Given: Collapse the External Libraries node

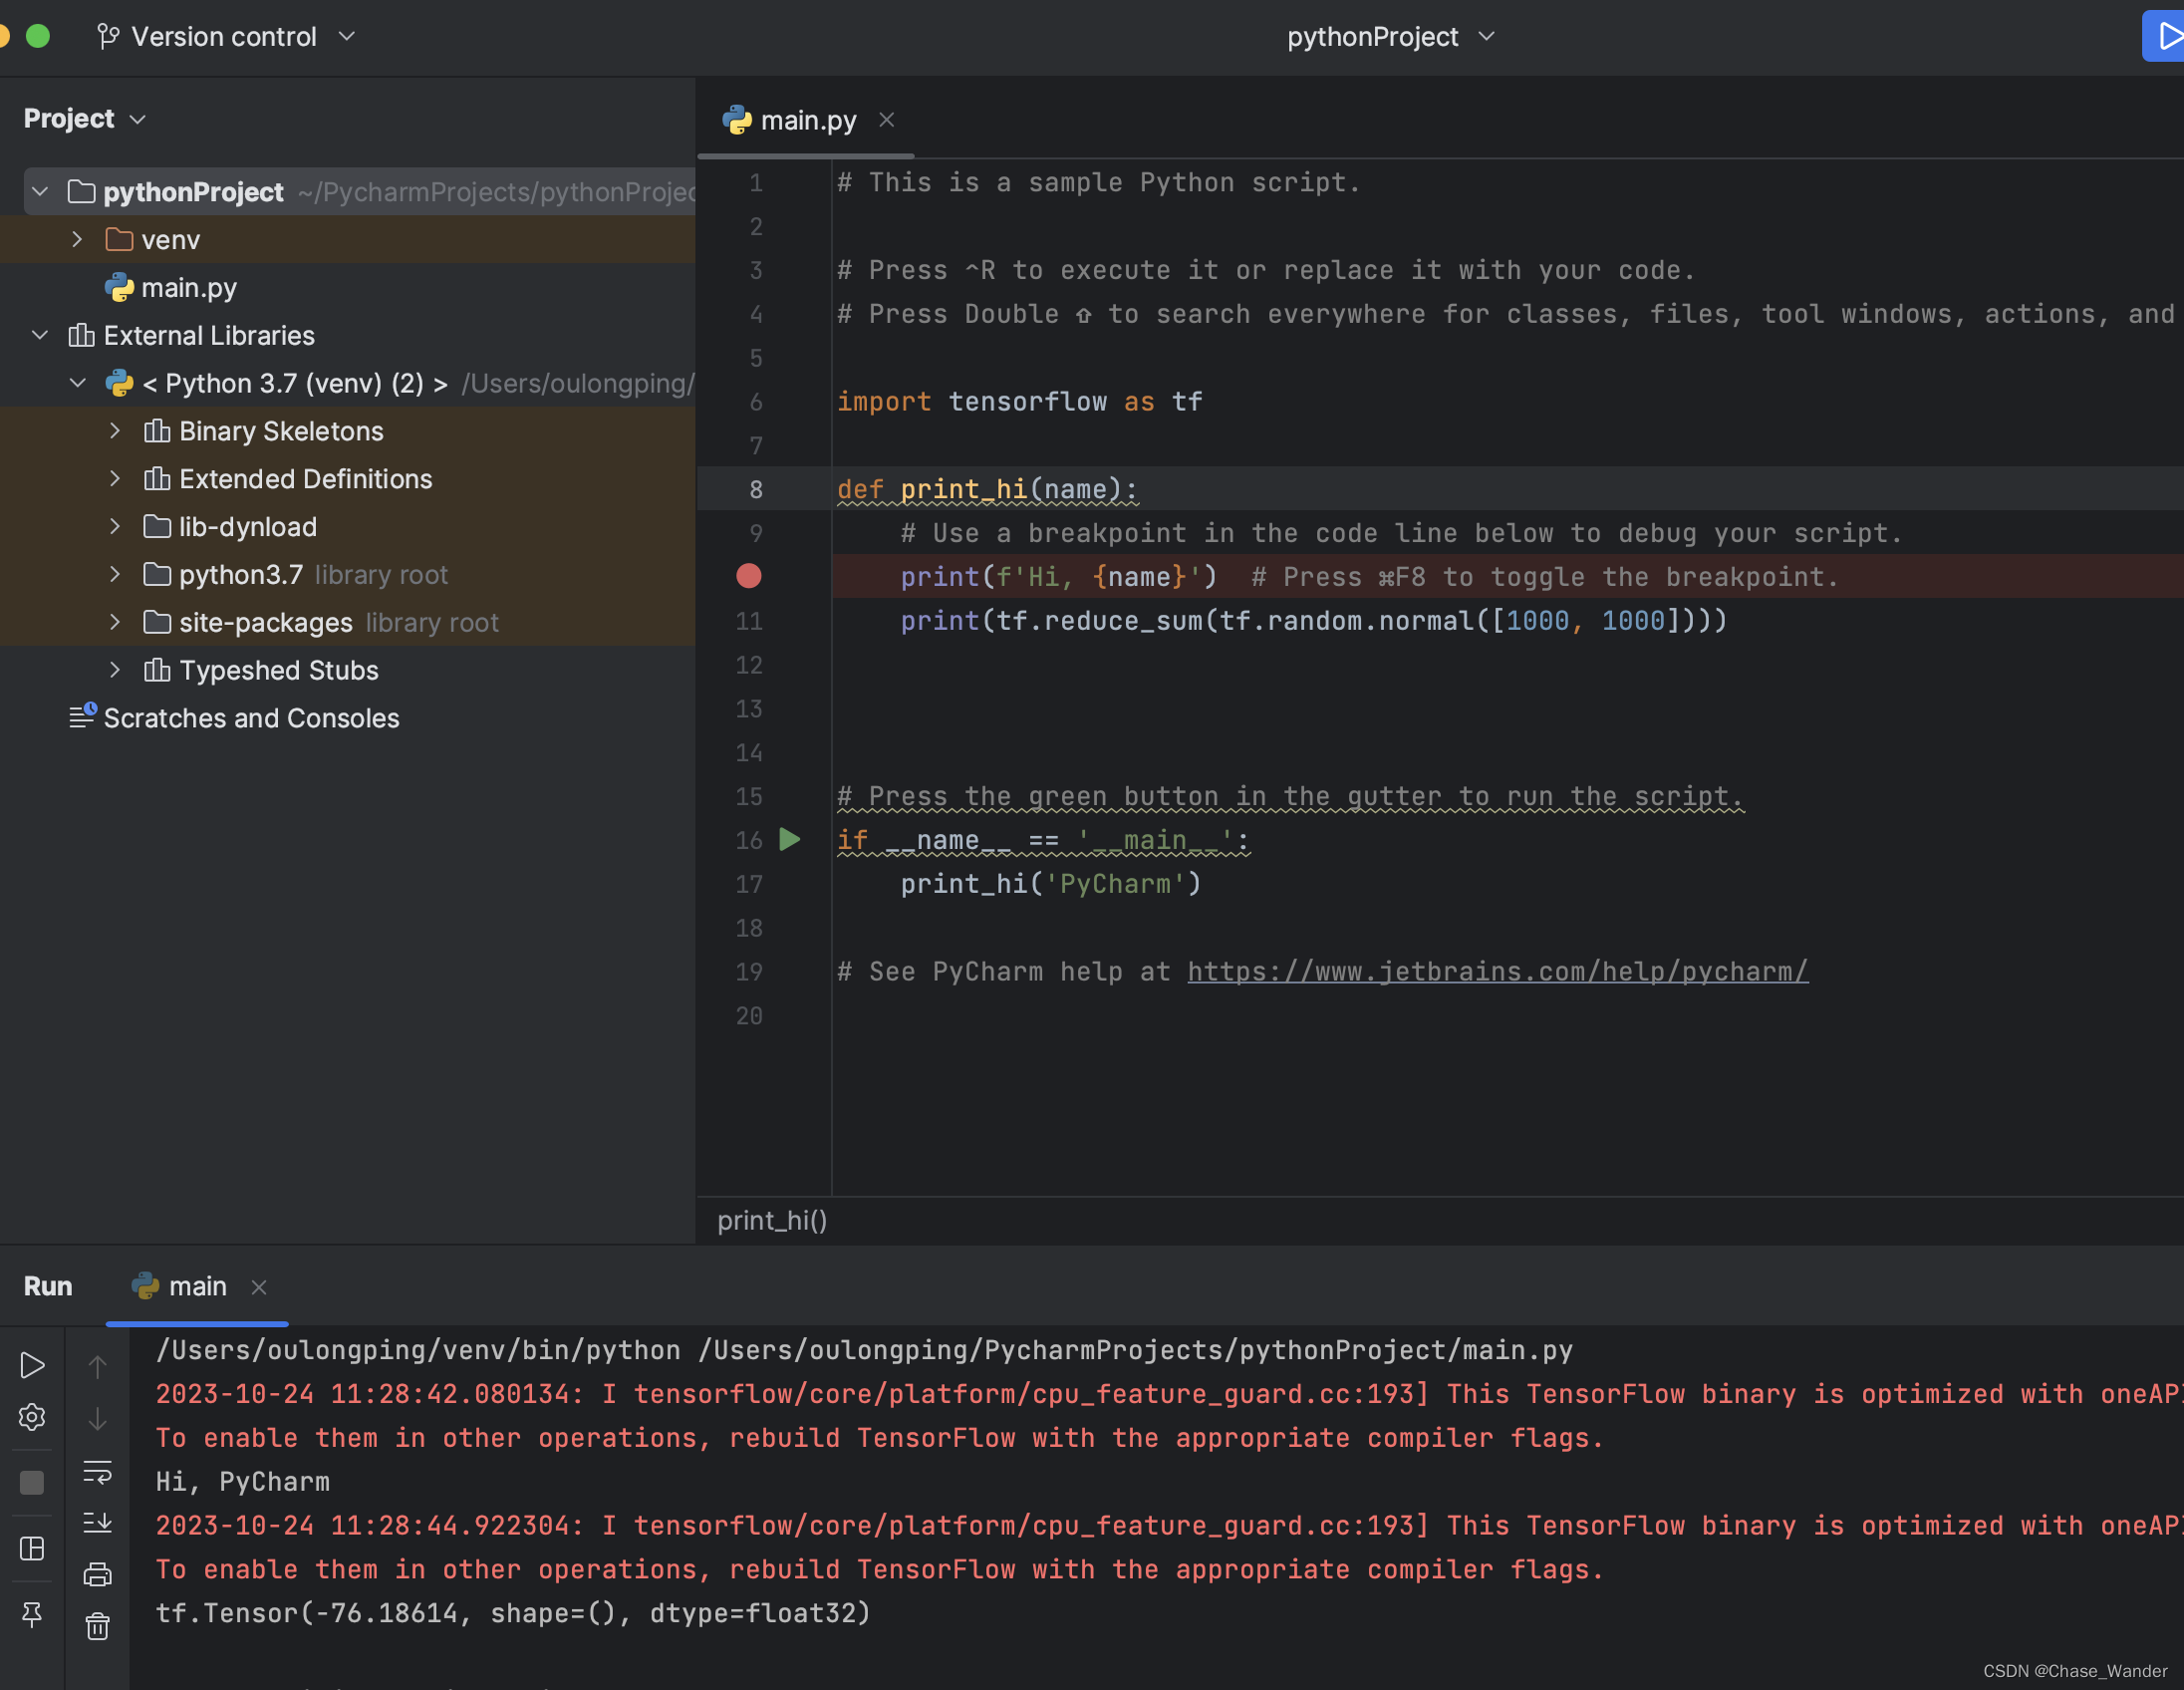Looking at the screenshot, I should pyautogui.click(x=40, y=335).
